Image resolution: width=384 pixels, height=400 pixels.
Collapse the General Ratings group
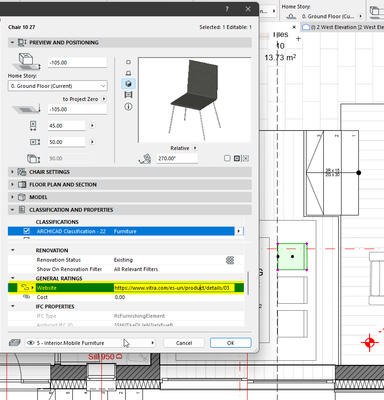point(13,278)
